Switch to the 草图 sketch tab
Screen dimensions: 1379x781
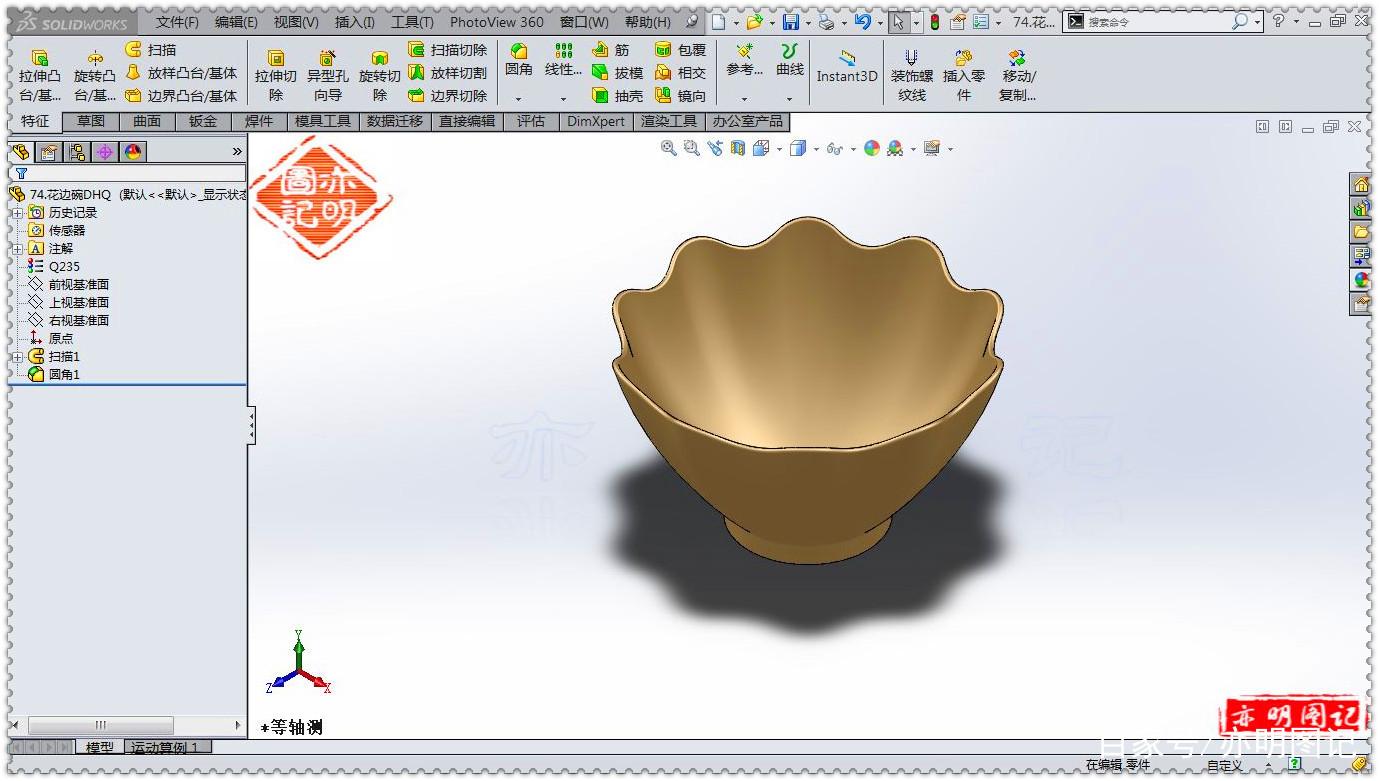pos(91,121)
